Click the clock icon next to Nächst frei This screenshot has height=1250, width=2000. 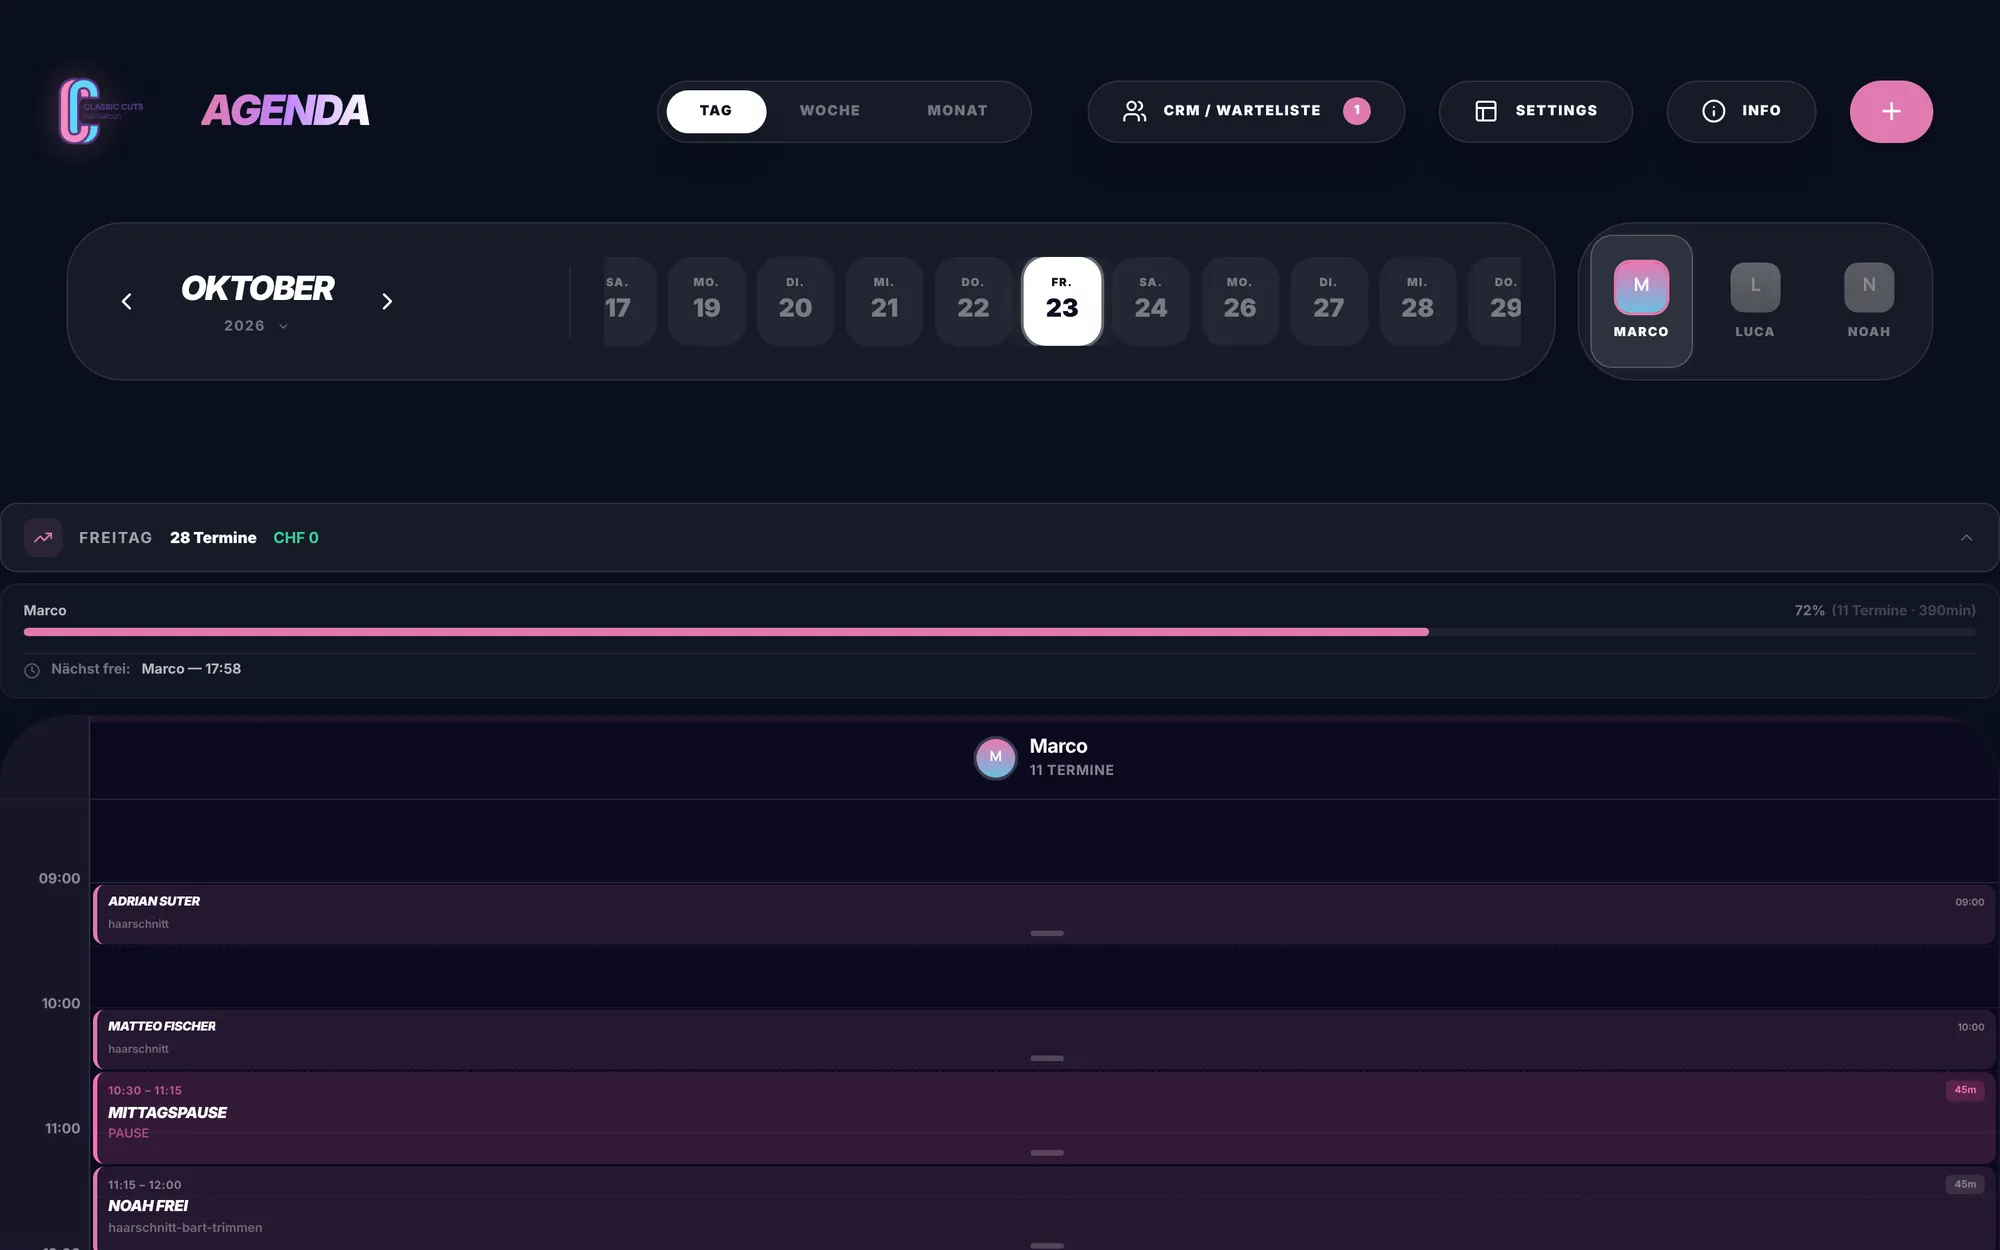[x=32, y=670]
